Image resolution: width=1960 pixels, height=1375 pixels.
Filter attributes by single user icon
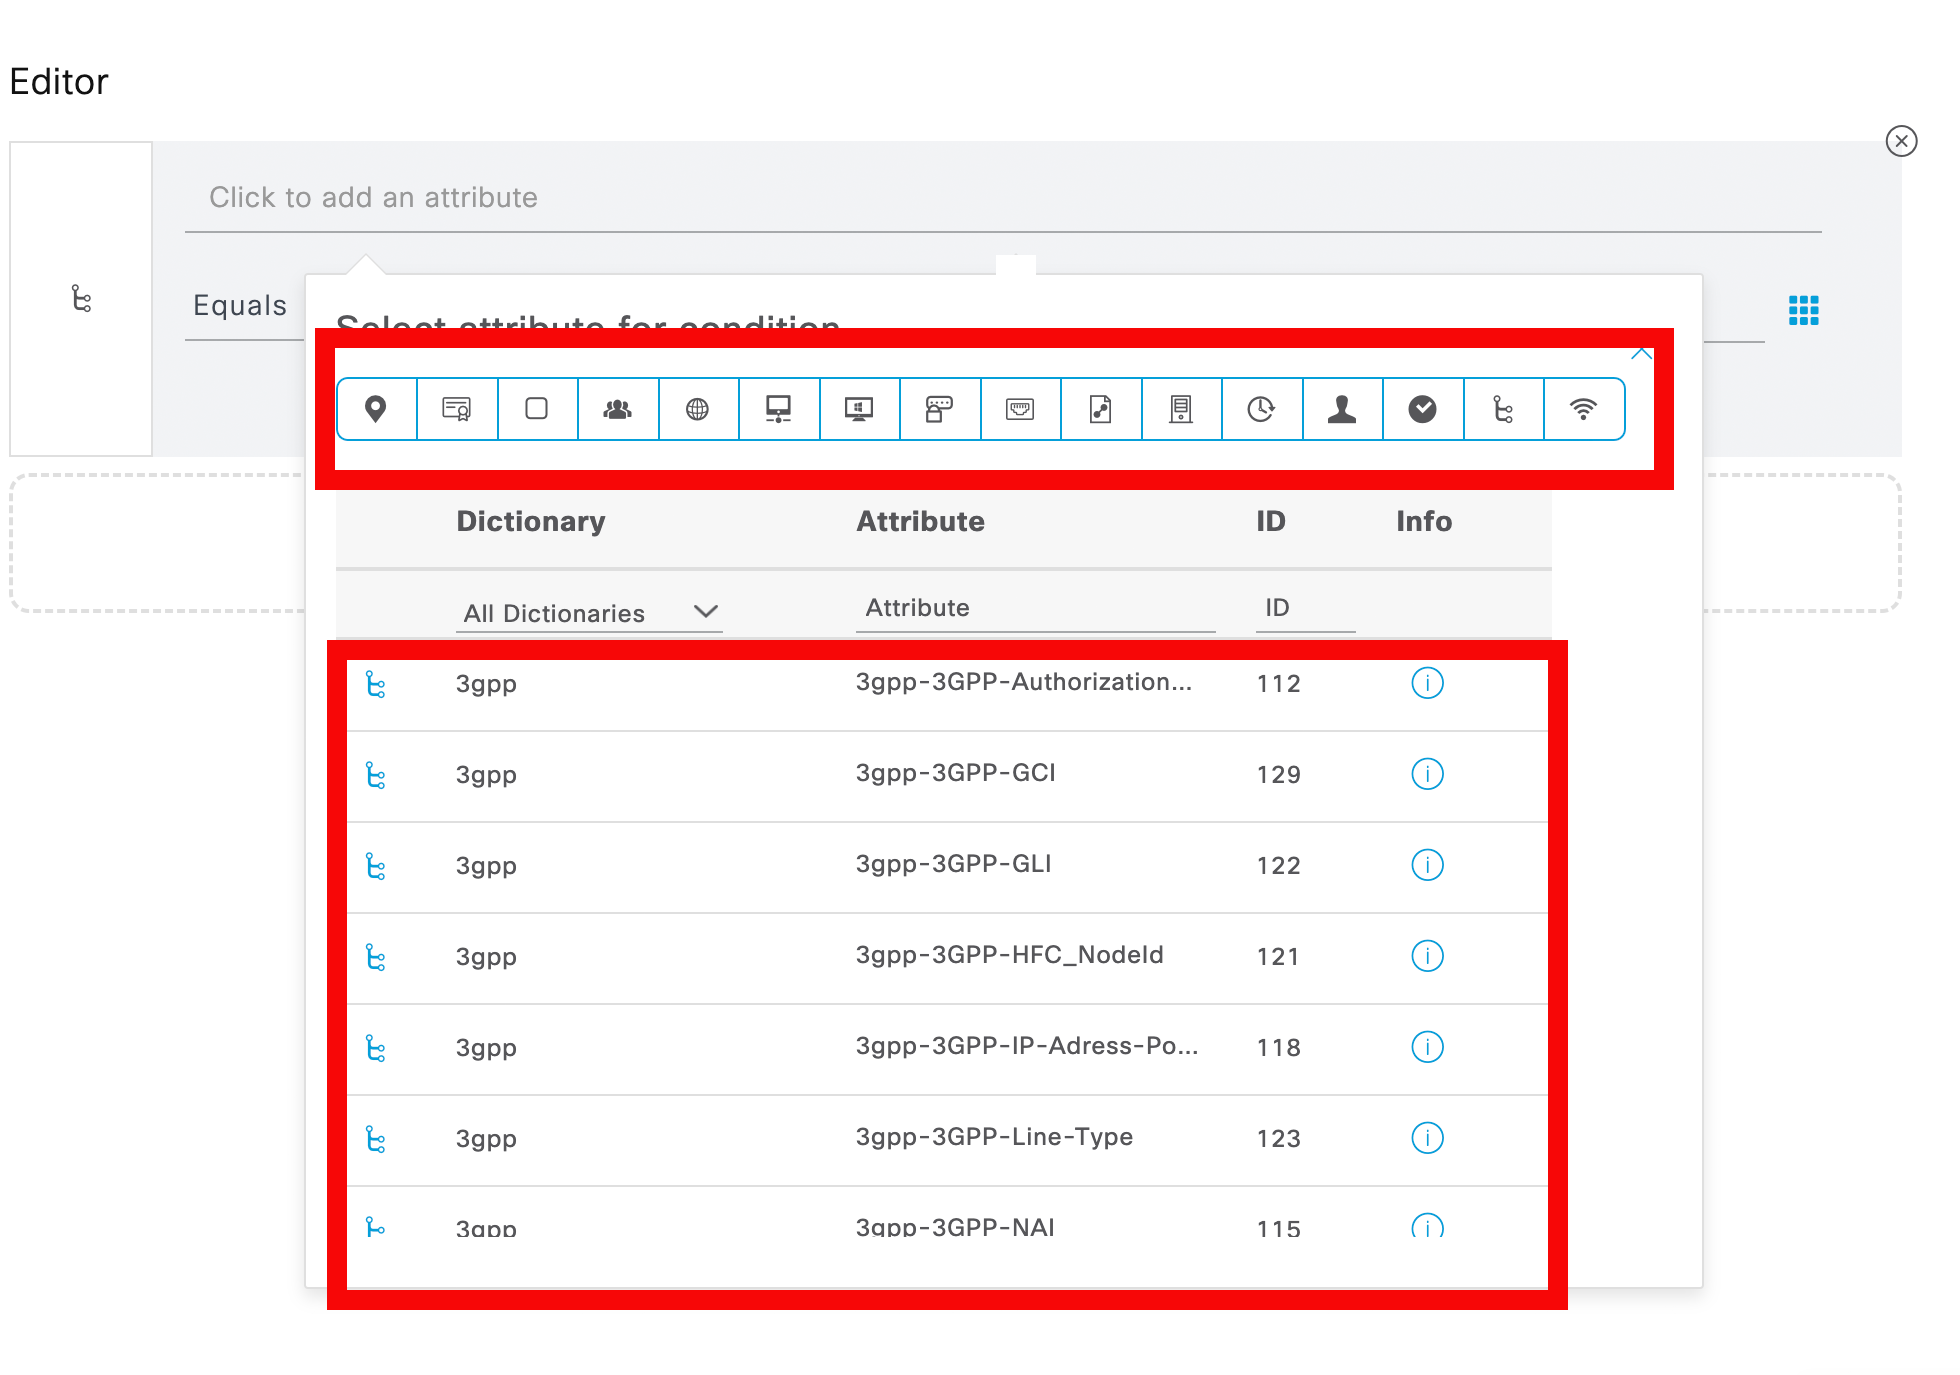1342,409
